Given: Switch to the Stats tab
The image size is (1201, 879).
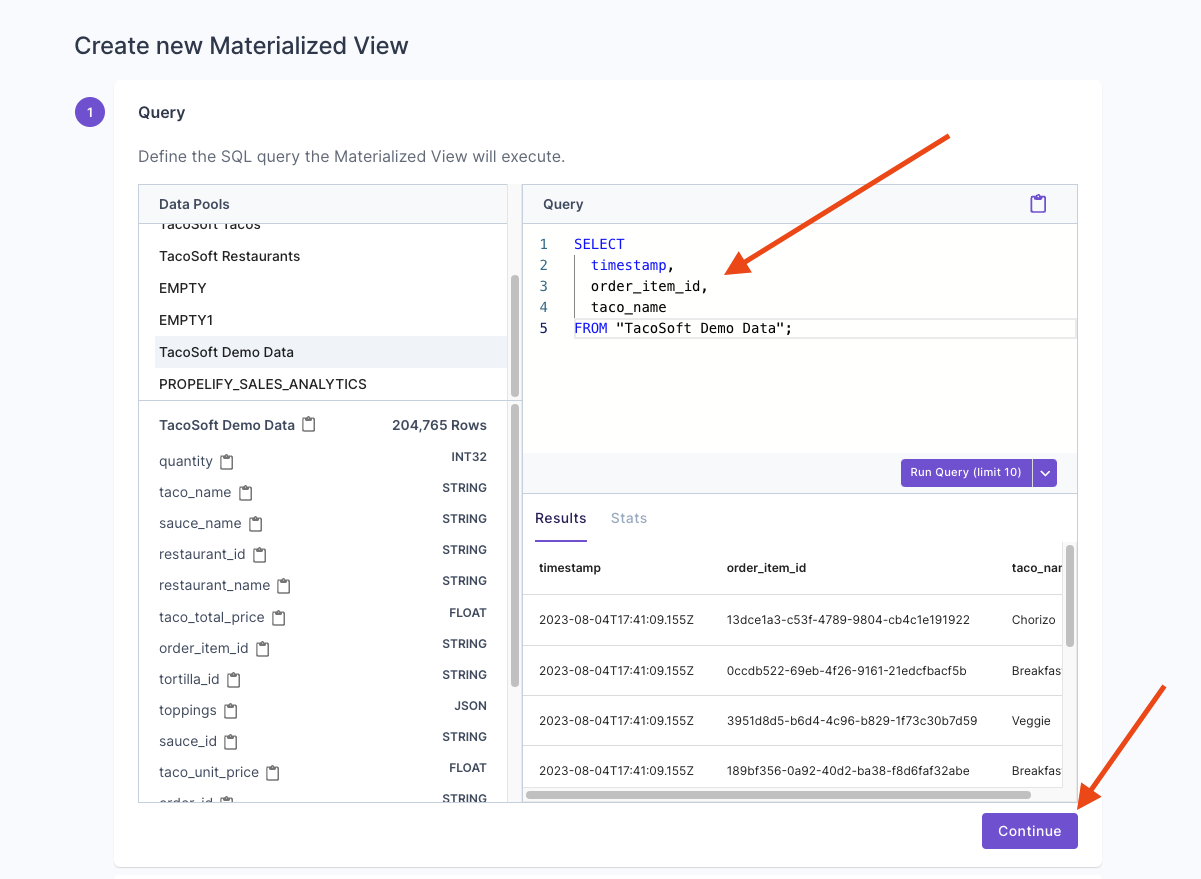Looking at the screenshot, I should point(628,518).
